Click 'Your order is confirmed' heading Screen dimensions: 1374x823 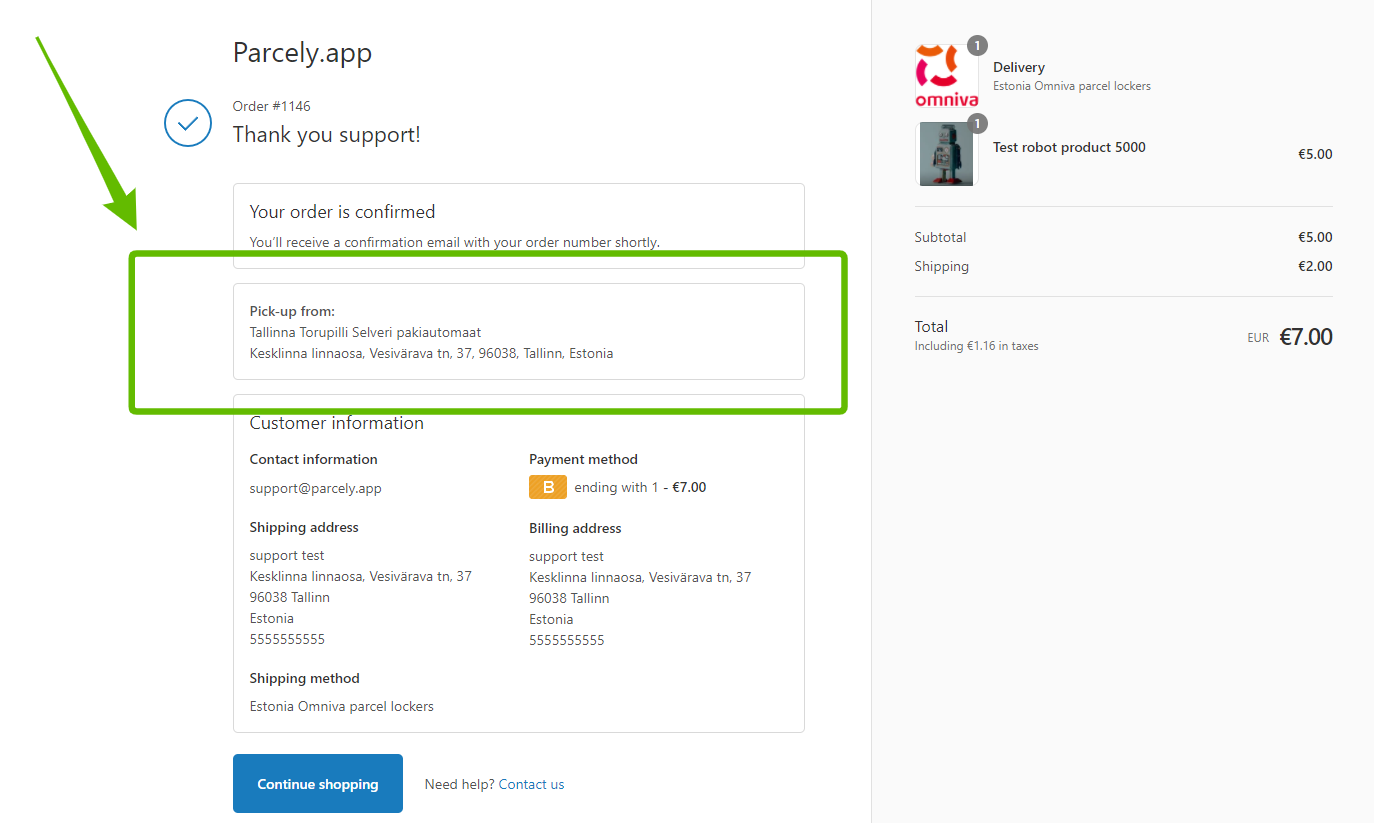click(342, 212)
